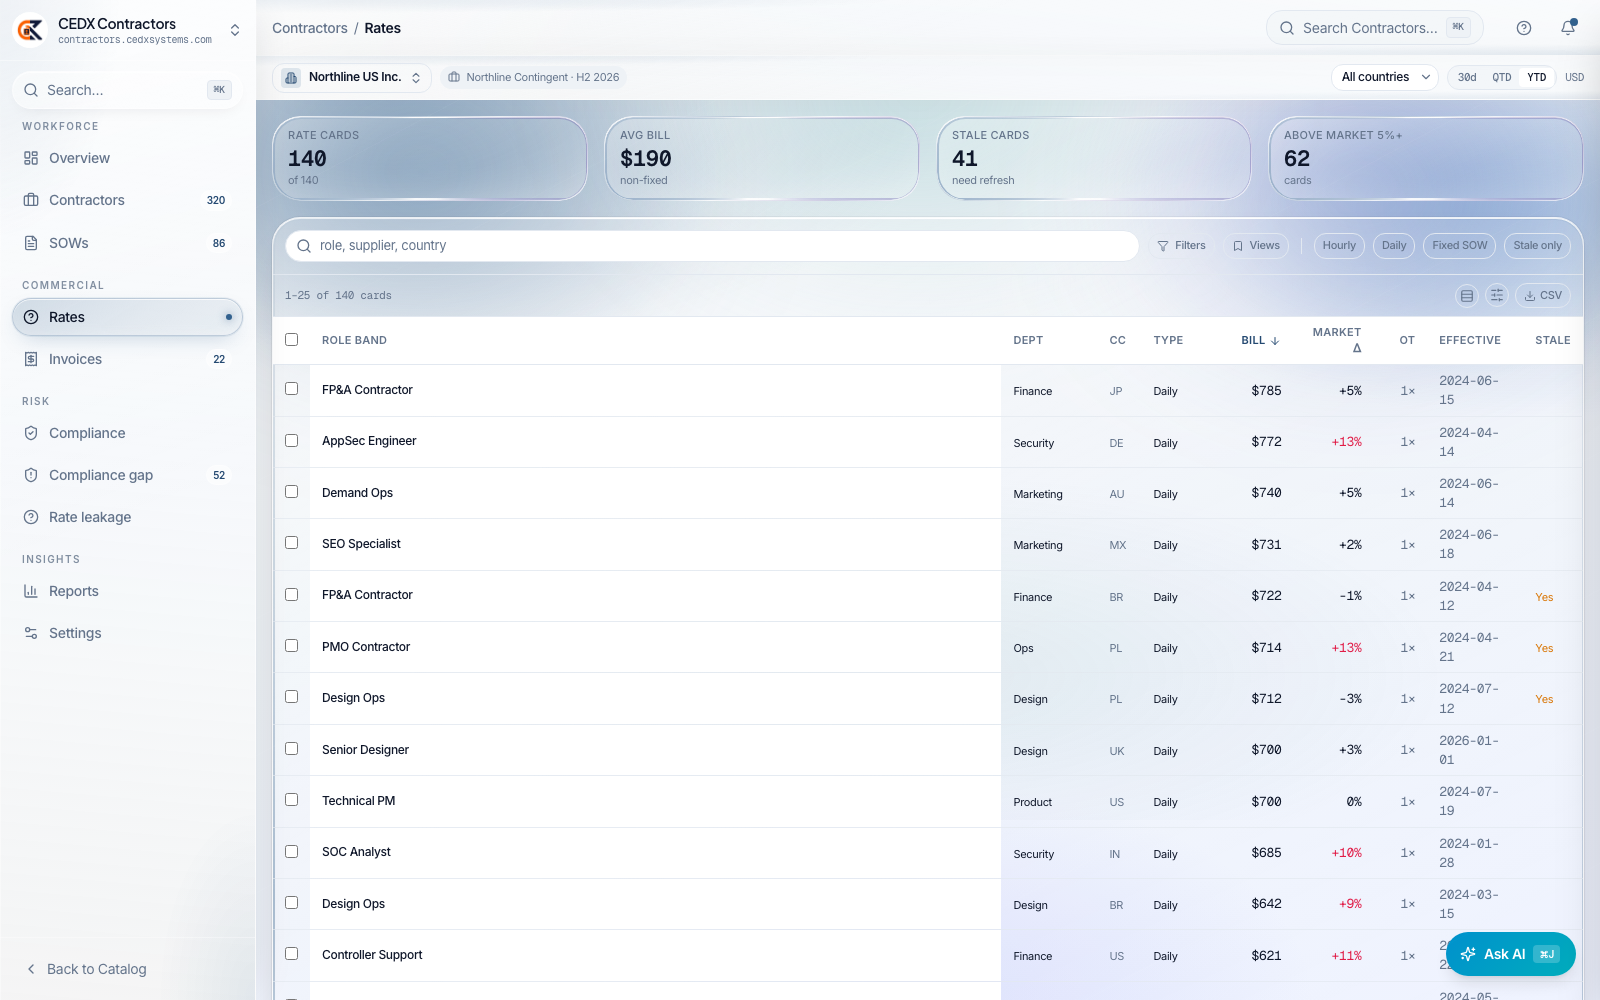Click the BILL sort arrow
This screenshot has width=1600, height=1000.
(1275, 340)
